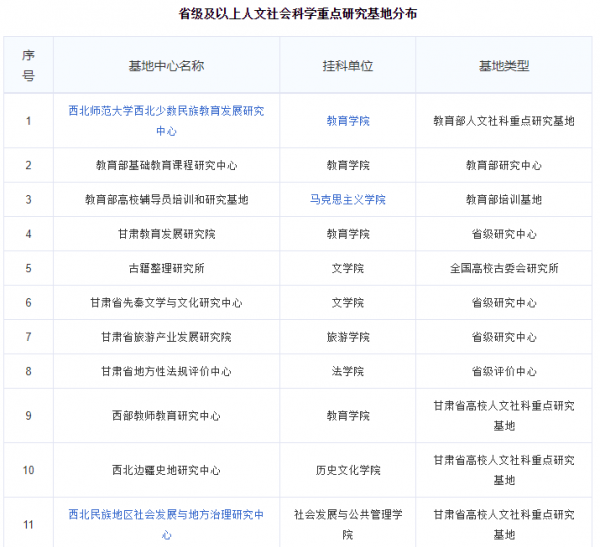Image resolution: width=600 pixels, height=547 pixels.
Task: Select 甘肃省地方性法规评价中心 cell
Action: pyautogui.click(x=166, y=371)
